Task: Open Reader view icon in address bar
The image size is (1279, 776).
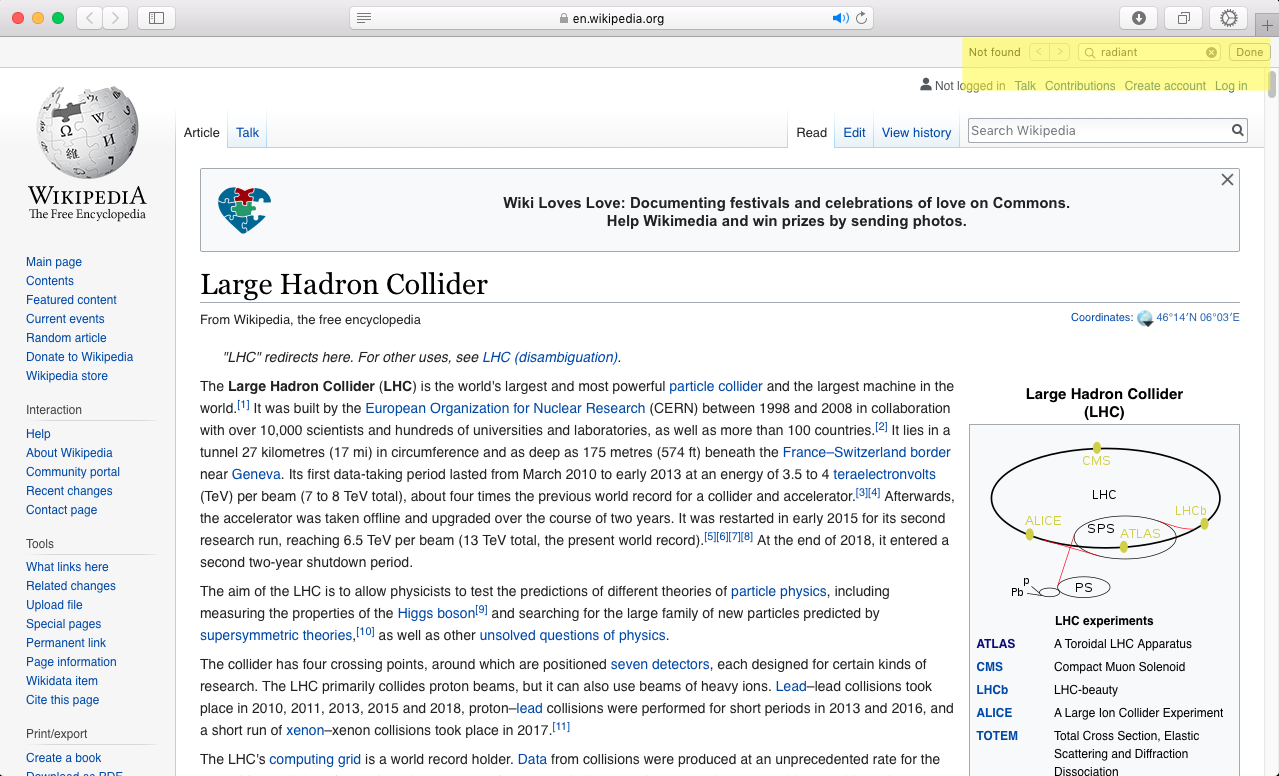Action: pyautogui.click(x=365, y=18)
